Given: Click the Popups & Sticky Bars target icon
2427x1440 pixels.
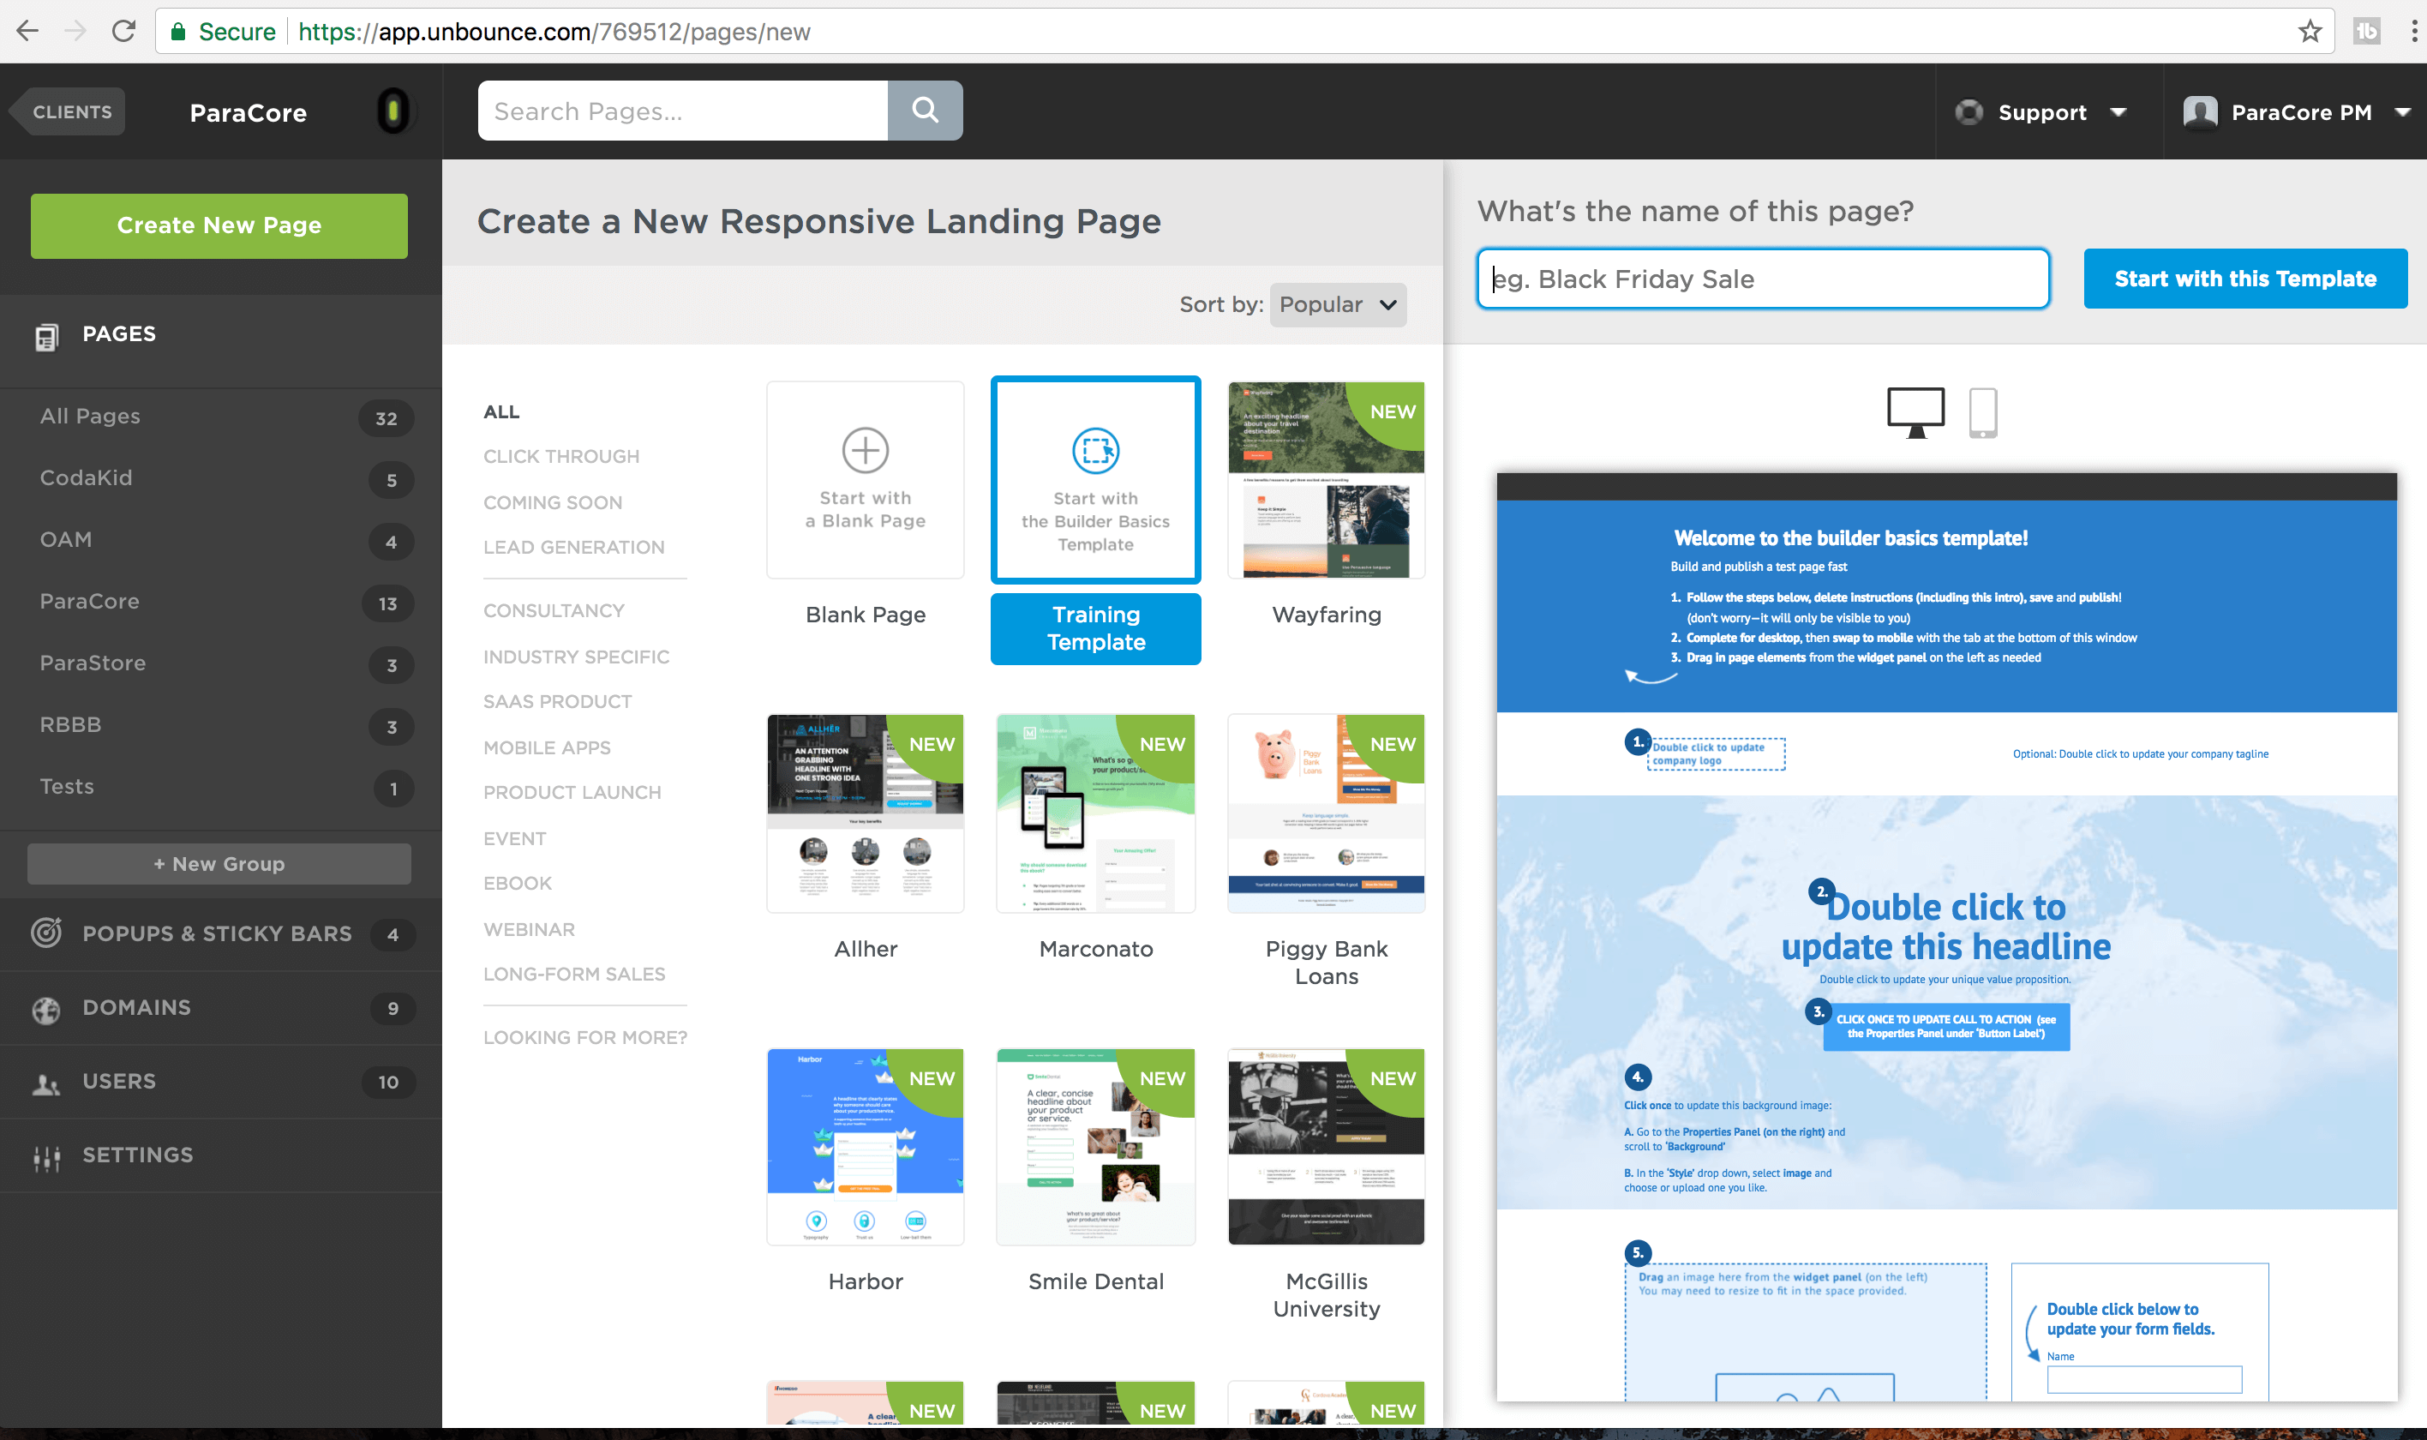Looking at the screenshot, I should (x=46, y=932).
